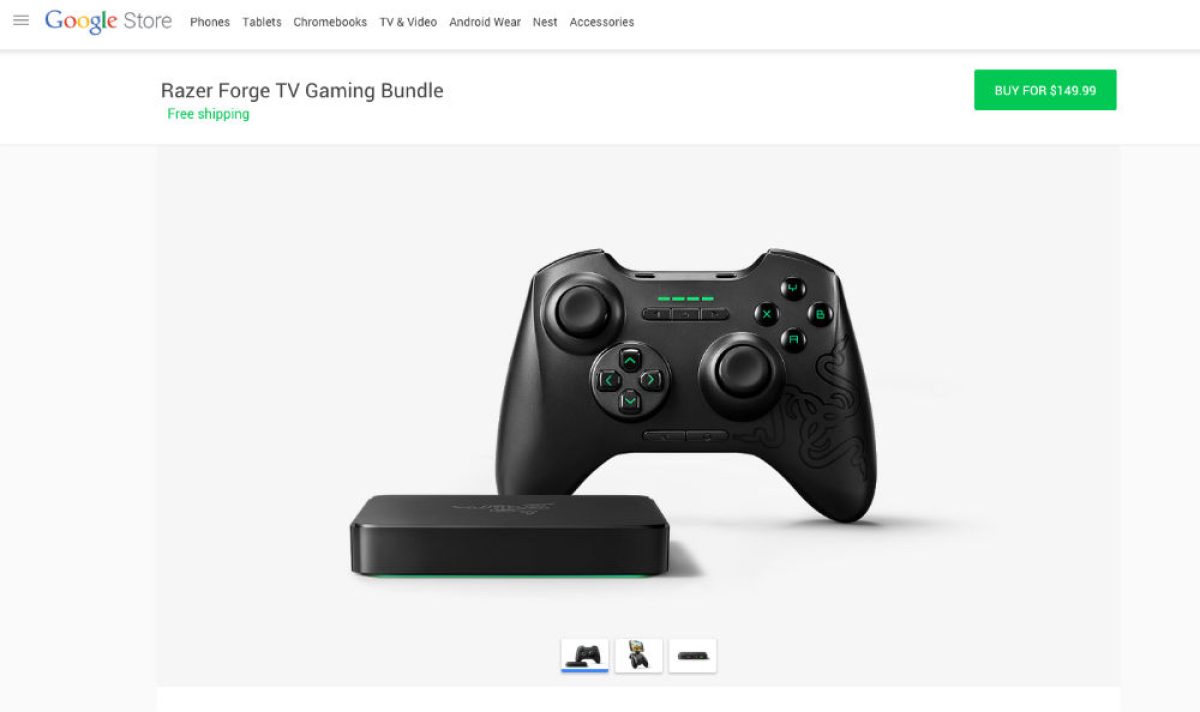The image size is (1200, 712).
Task: Open the hamburger navigation menu
Action: 20,21
